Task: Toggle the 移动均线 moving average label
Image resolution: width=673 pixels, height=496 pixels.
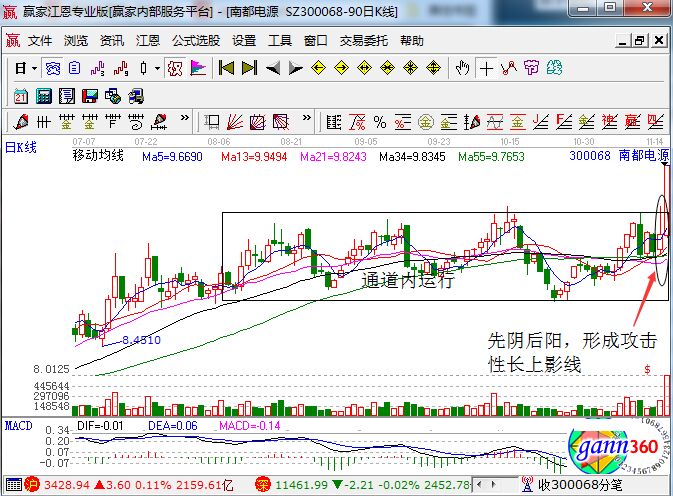Action: coord(98,156)
